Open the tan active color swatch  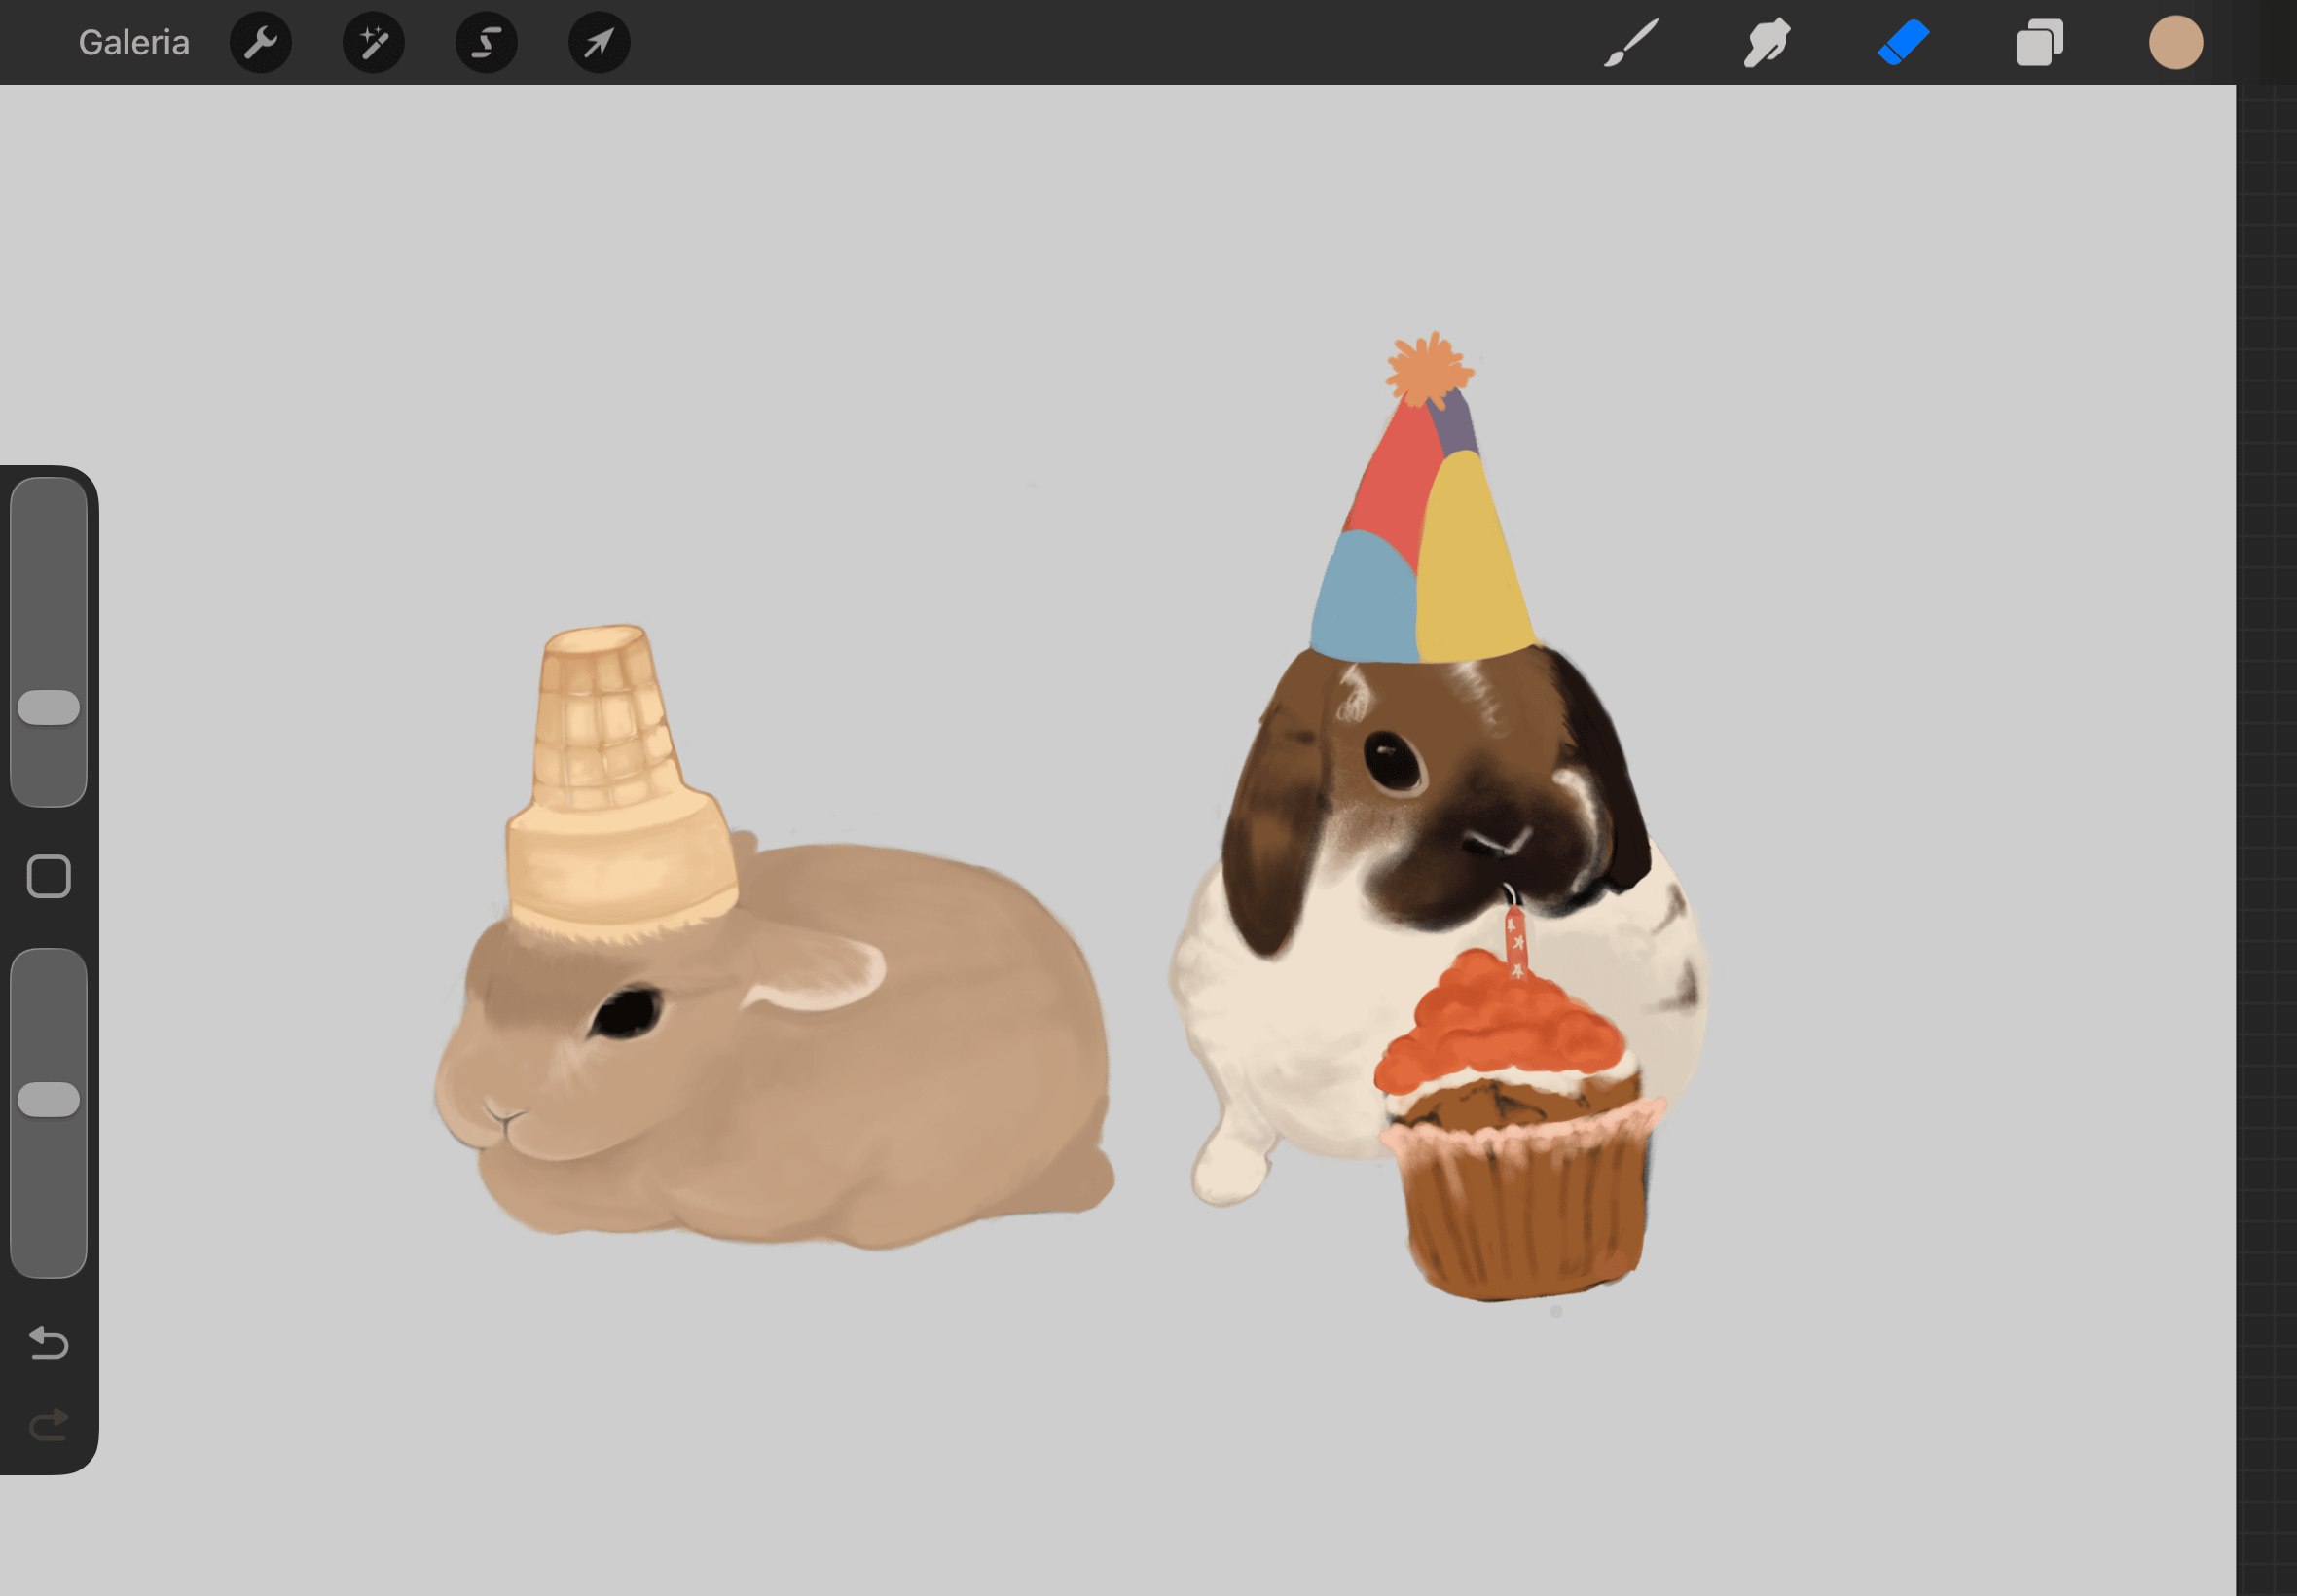(x=2176, y=42)
